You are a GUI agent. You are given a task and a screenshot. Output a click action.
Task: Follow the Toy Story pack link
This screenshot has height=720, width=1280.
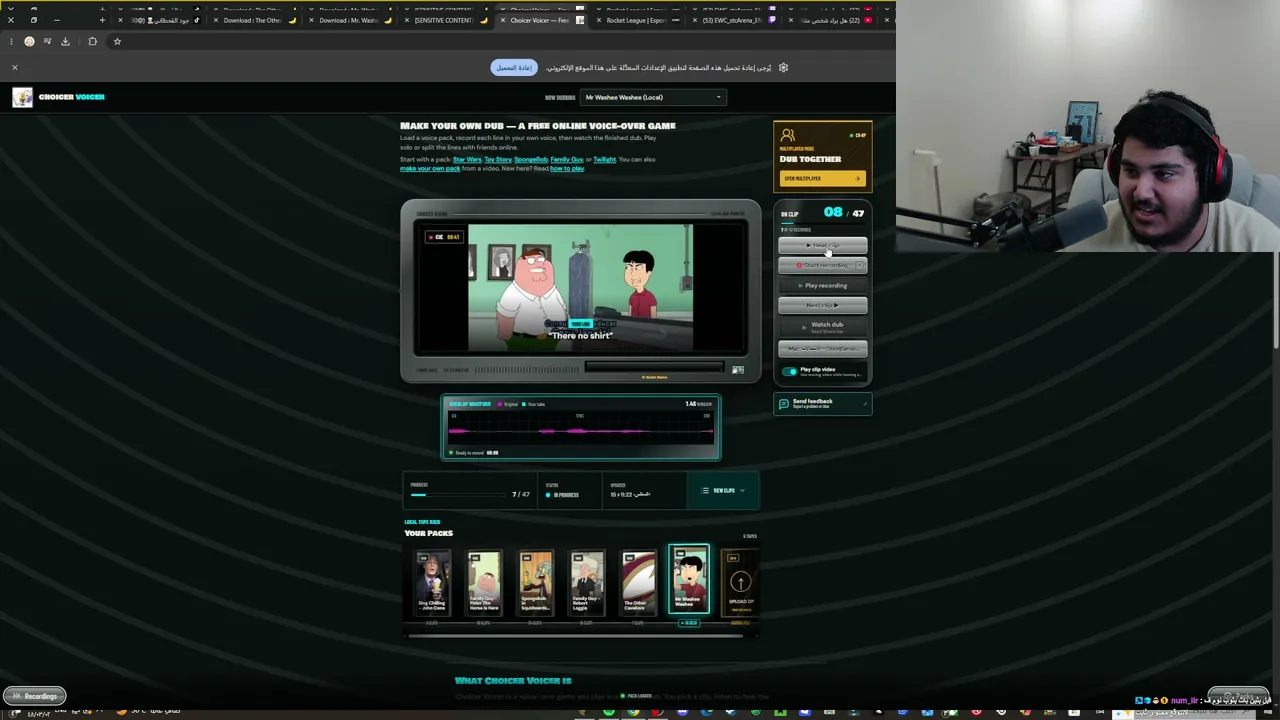498,159
